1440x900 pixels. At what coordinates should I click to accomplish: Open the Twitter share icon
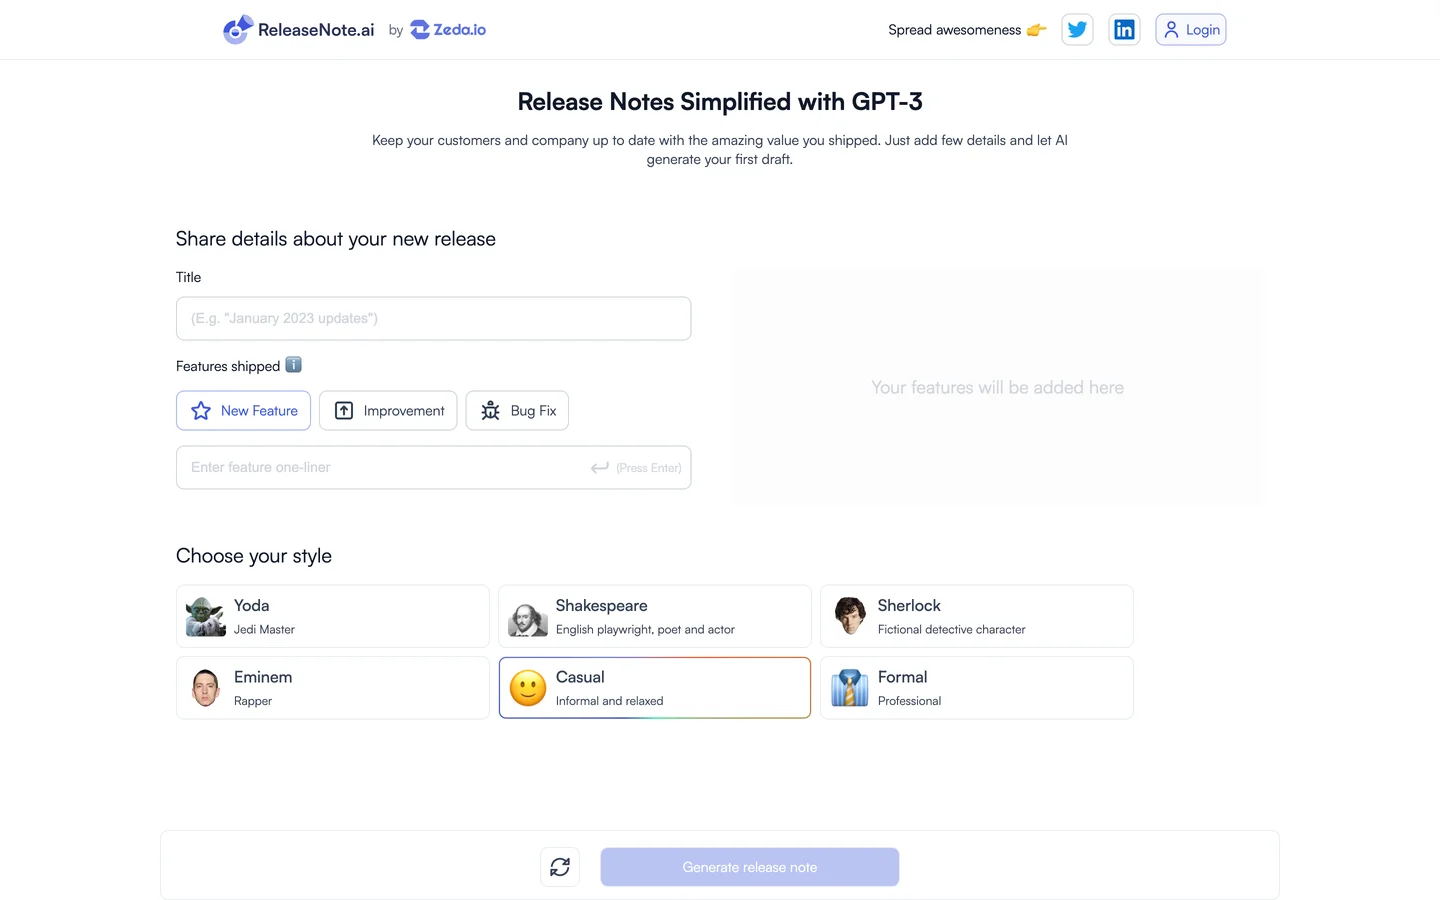pos(1077,30)
